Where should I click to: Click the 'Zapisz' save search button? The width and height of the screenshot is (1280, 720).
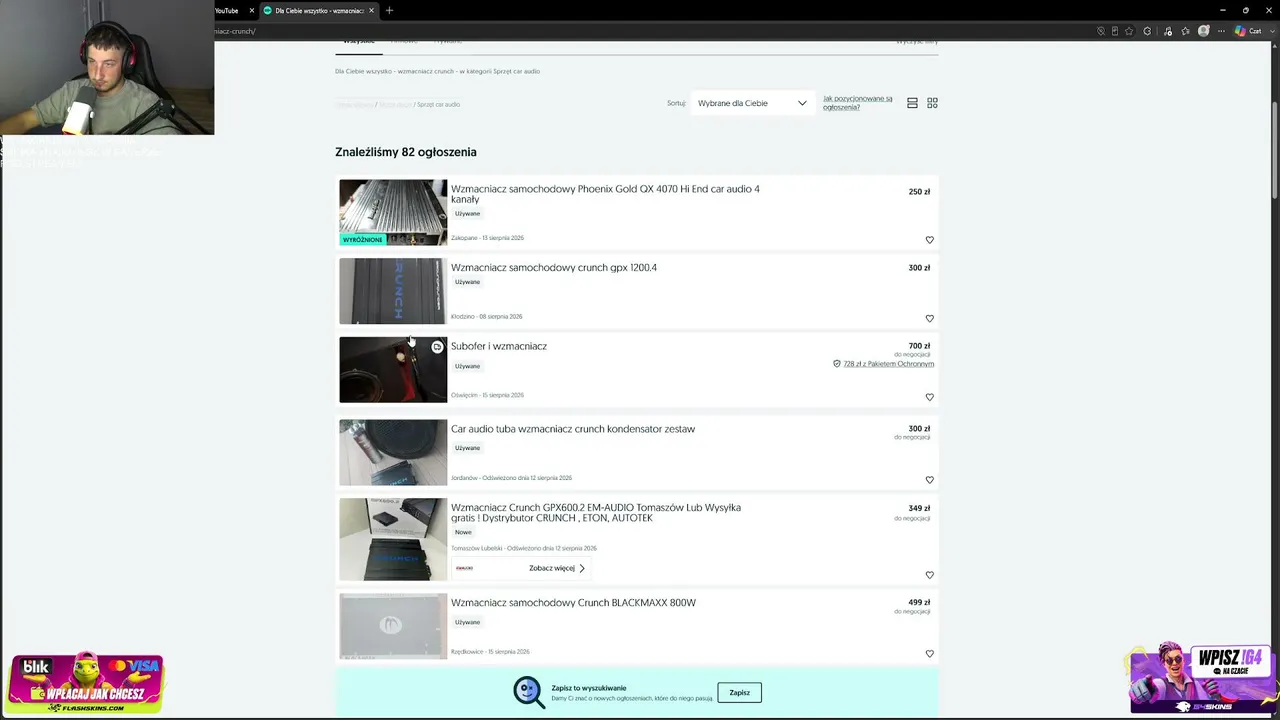[740, 692]
